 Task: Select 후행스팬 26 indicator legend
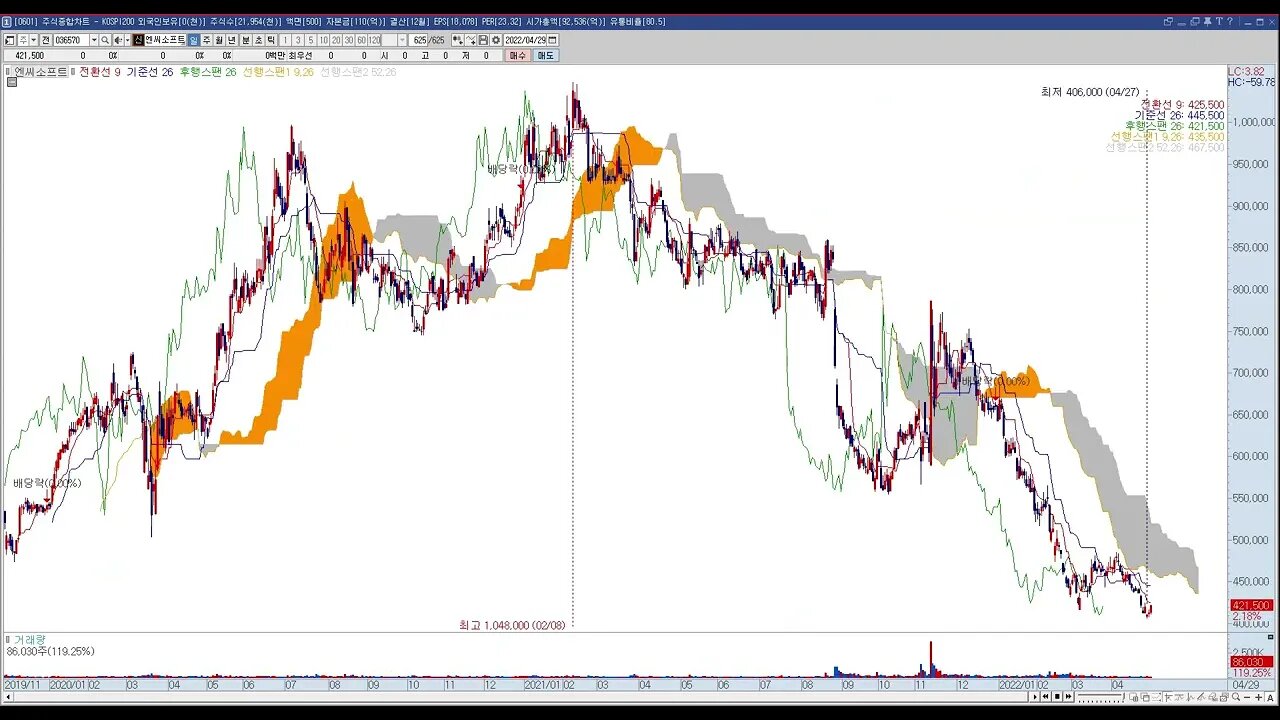pyautogui.click(x=207, y=72)
